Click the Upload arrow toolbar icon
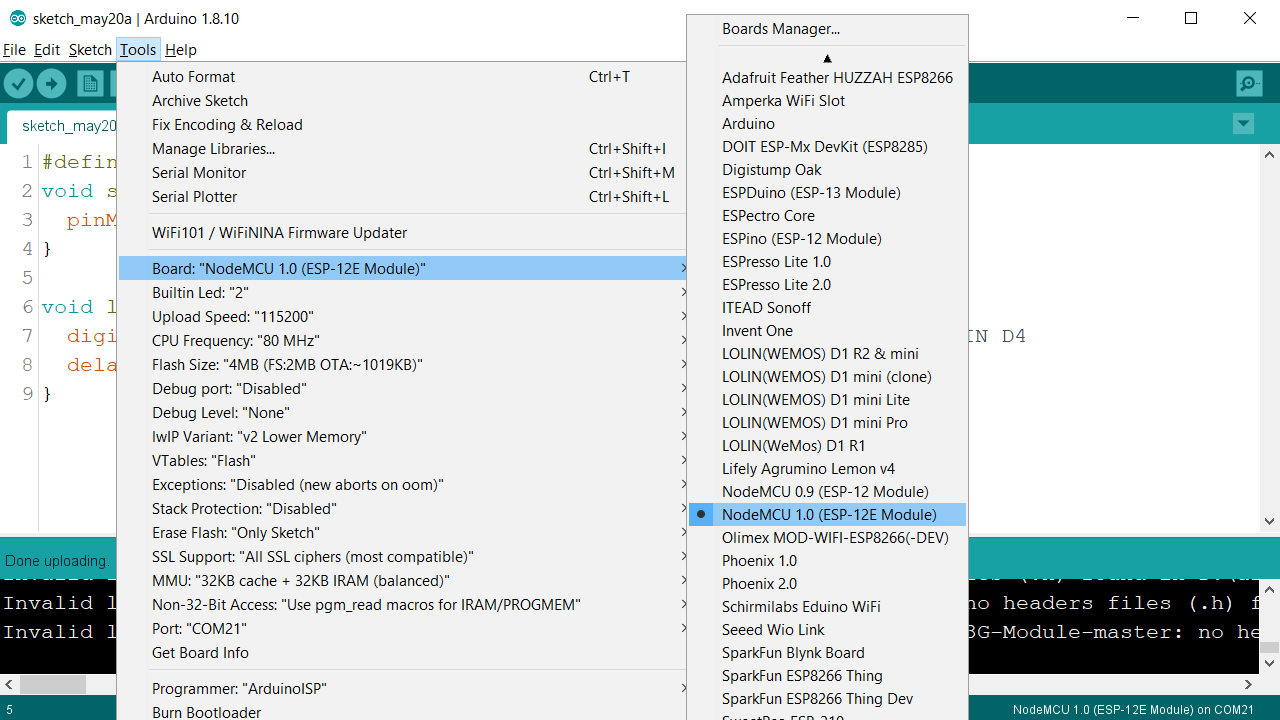This screenshot has height=720, width=1280. point(52,84)
